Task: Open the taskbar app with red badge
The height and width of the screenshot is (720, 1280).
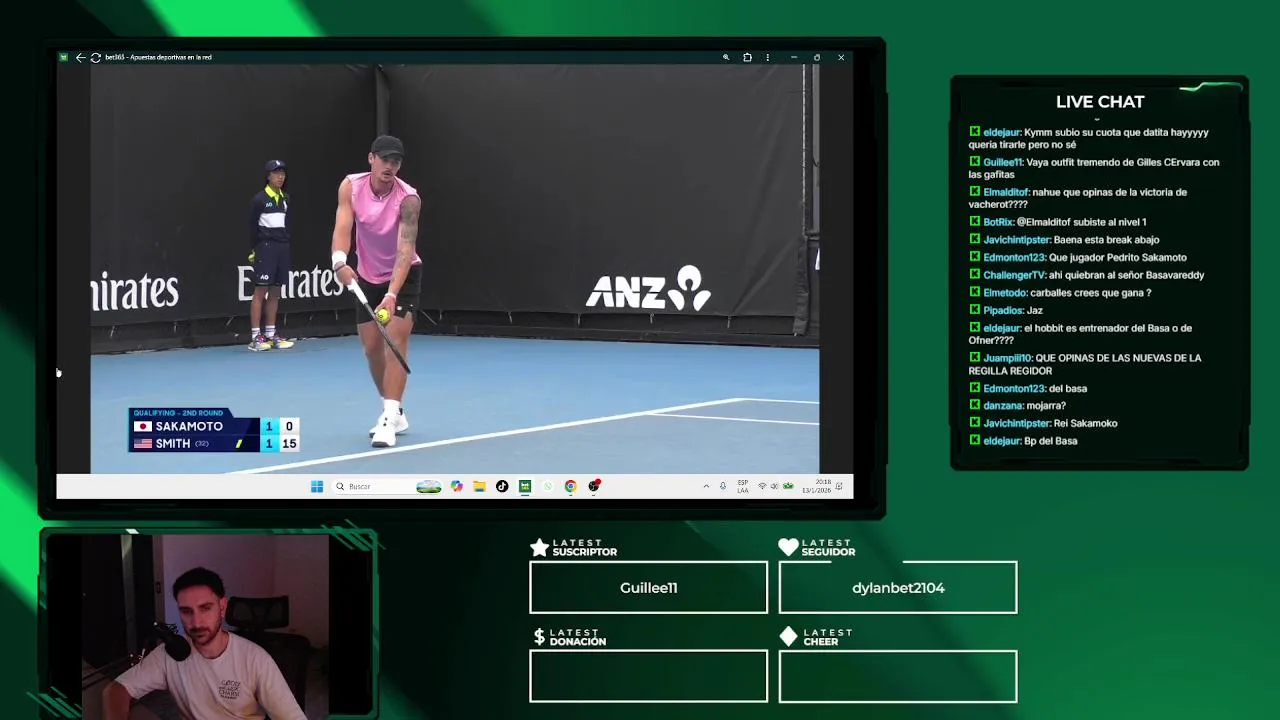Action: coord(594,486)
